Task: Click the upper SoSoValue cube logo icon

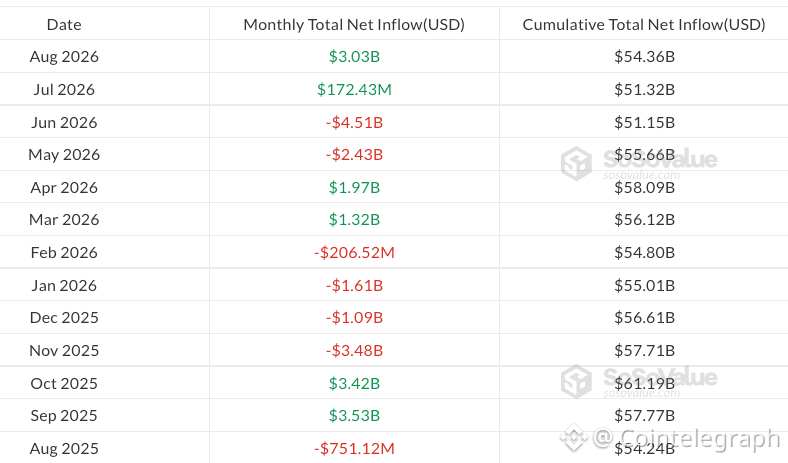Action: pyautogui.click(x=576, y=163)
